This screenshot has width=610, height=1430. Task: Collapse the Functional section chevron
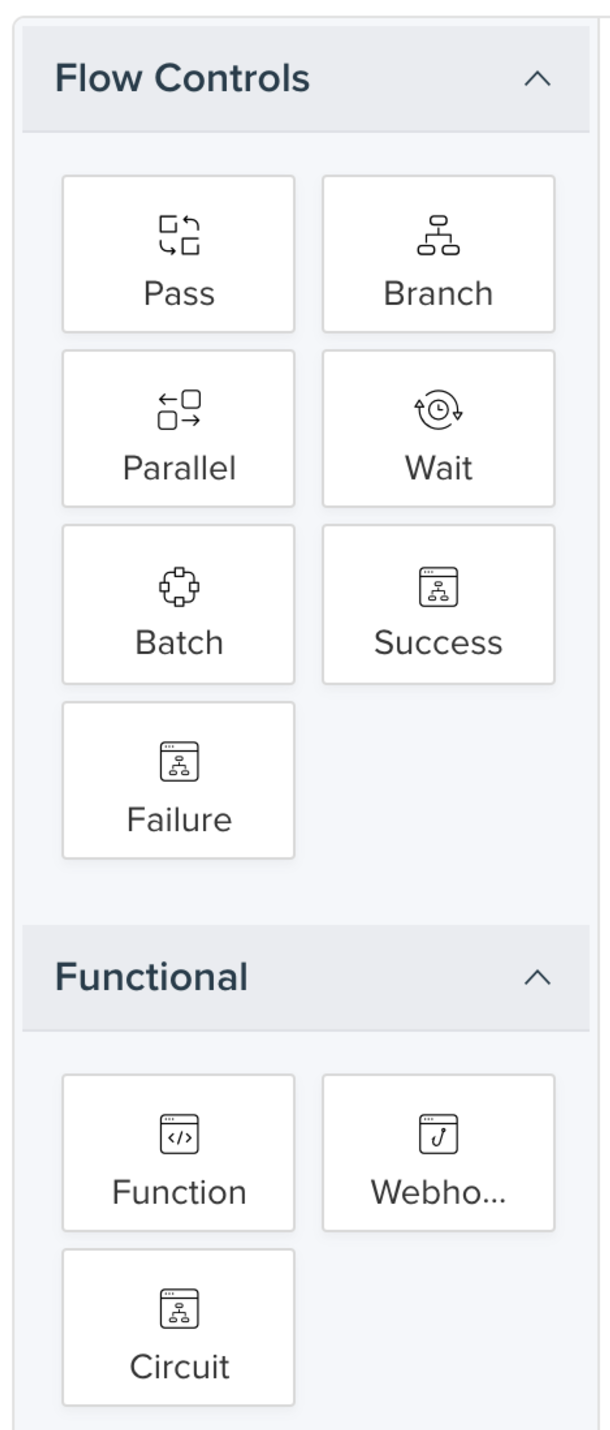[537, 977]
